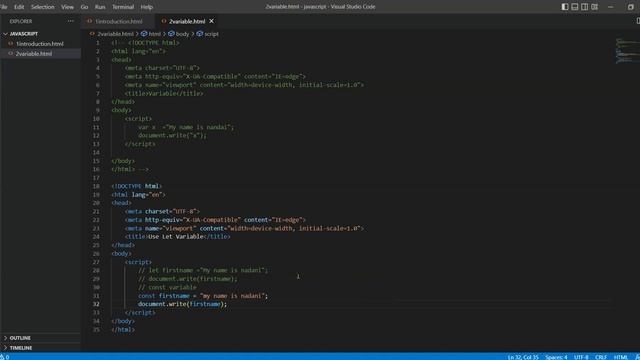The height and width of the screenshot is (360, 640).
Task: Restore down the window
Action: (631, 7)
